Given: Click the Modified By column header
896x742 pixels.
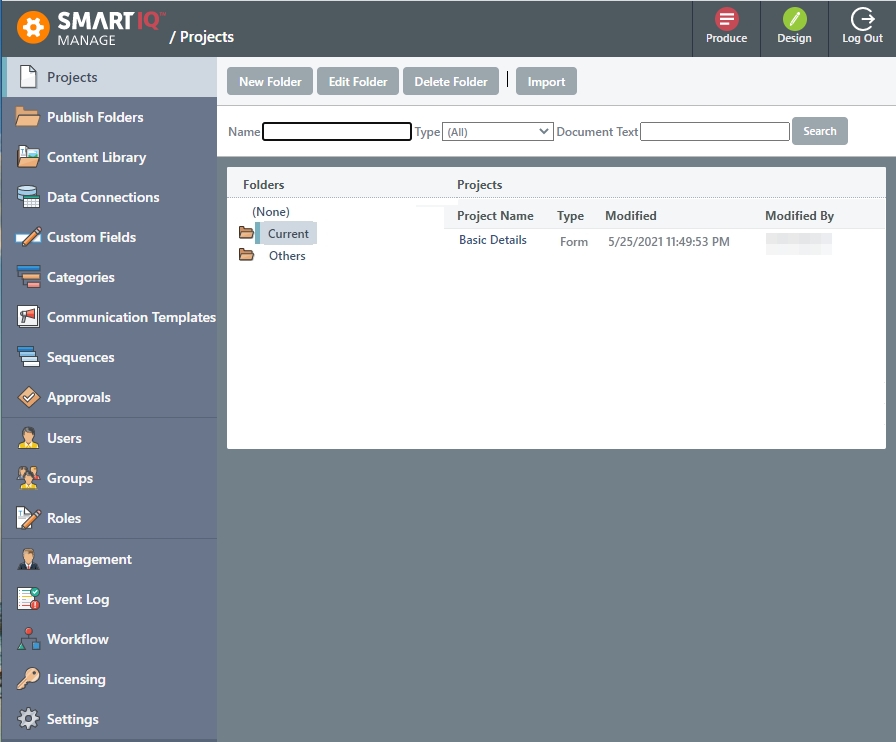Looking at the screenshot, I should [x=799, y=216].
